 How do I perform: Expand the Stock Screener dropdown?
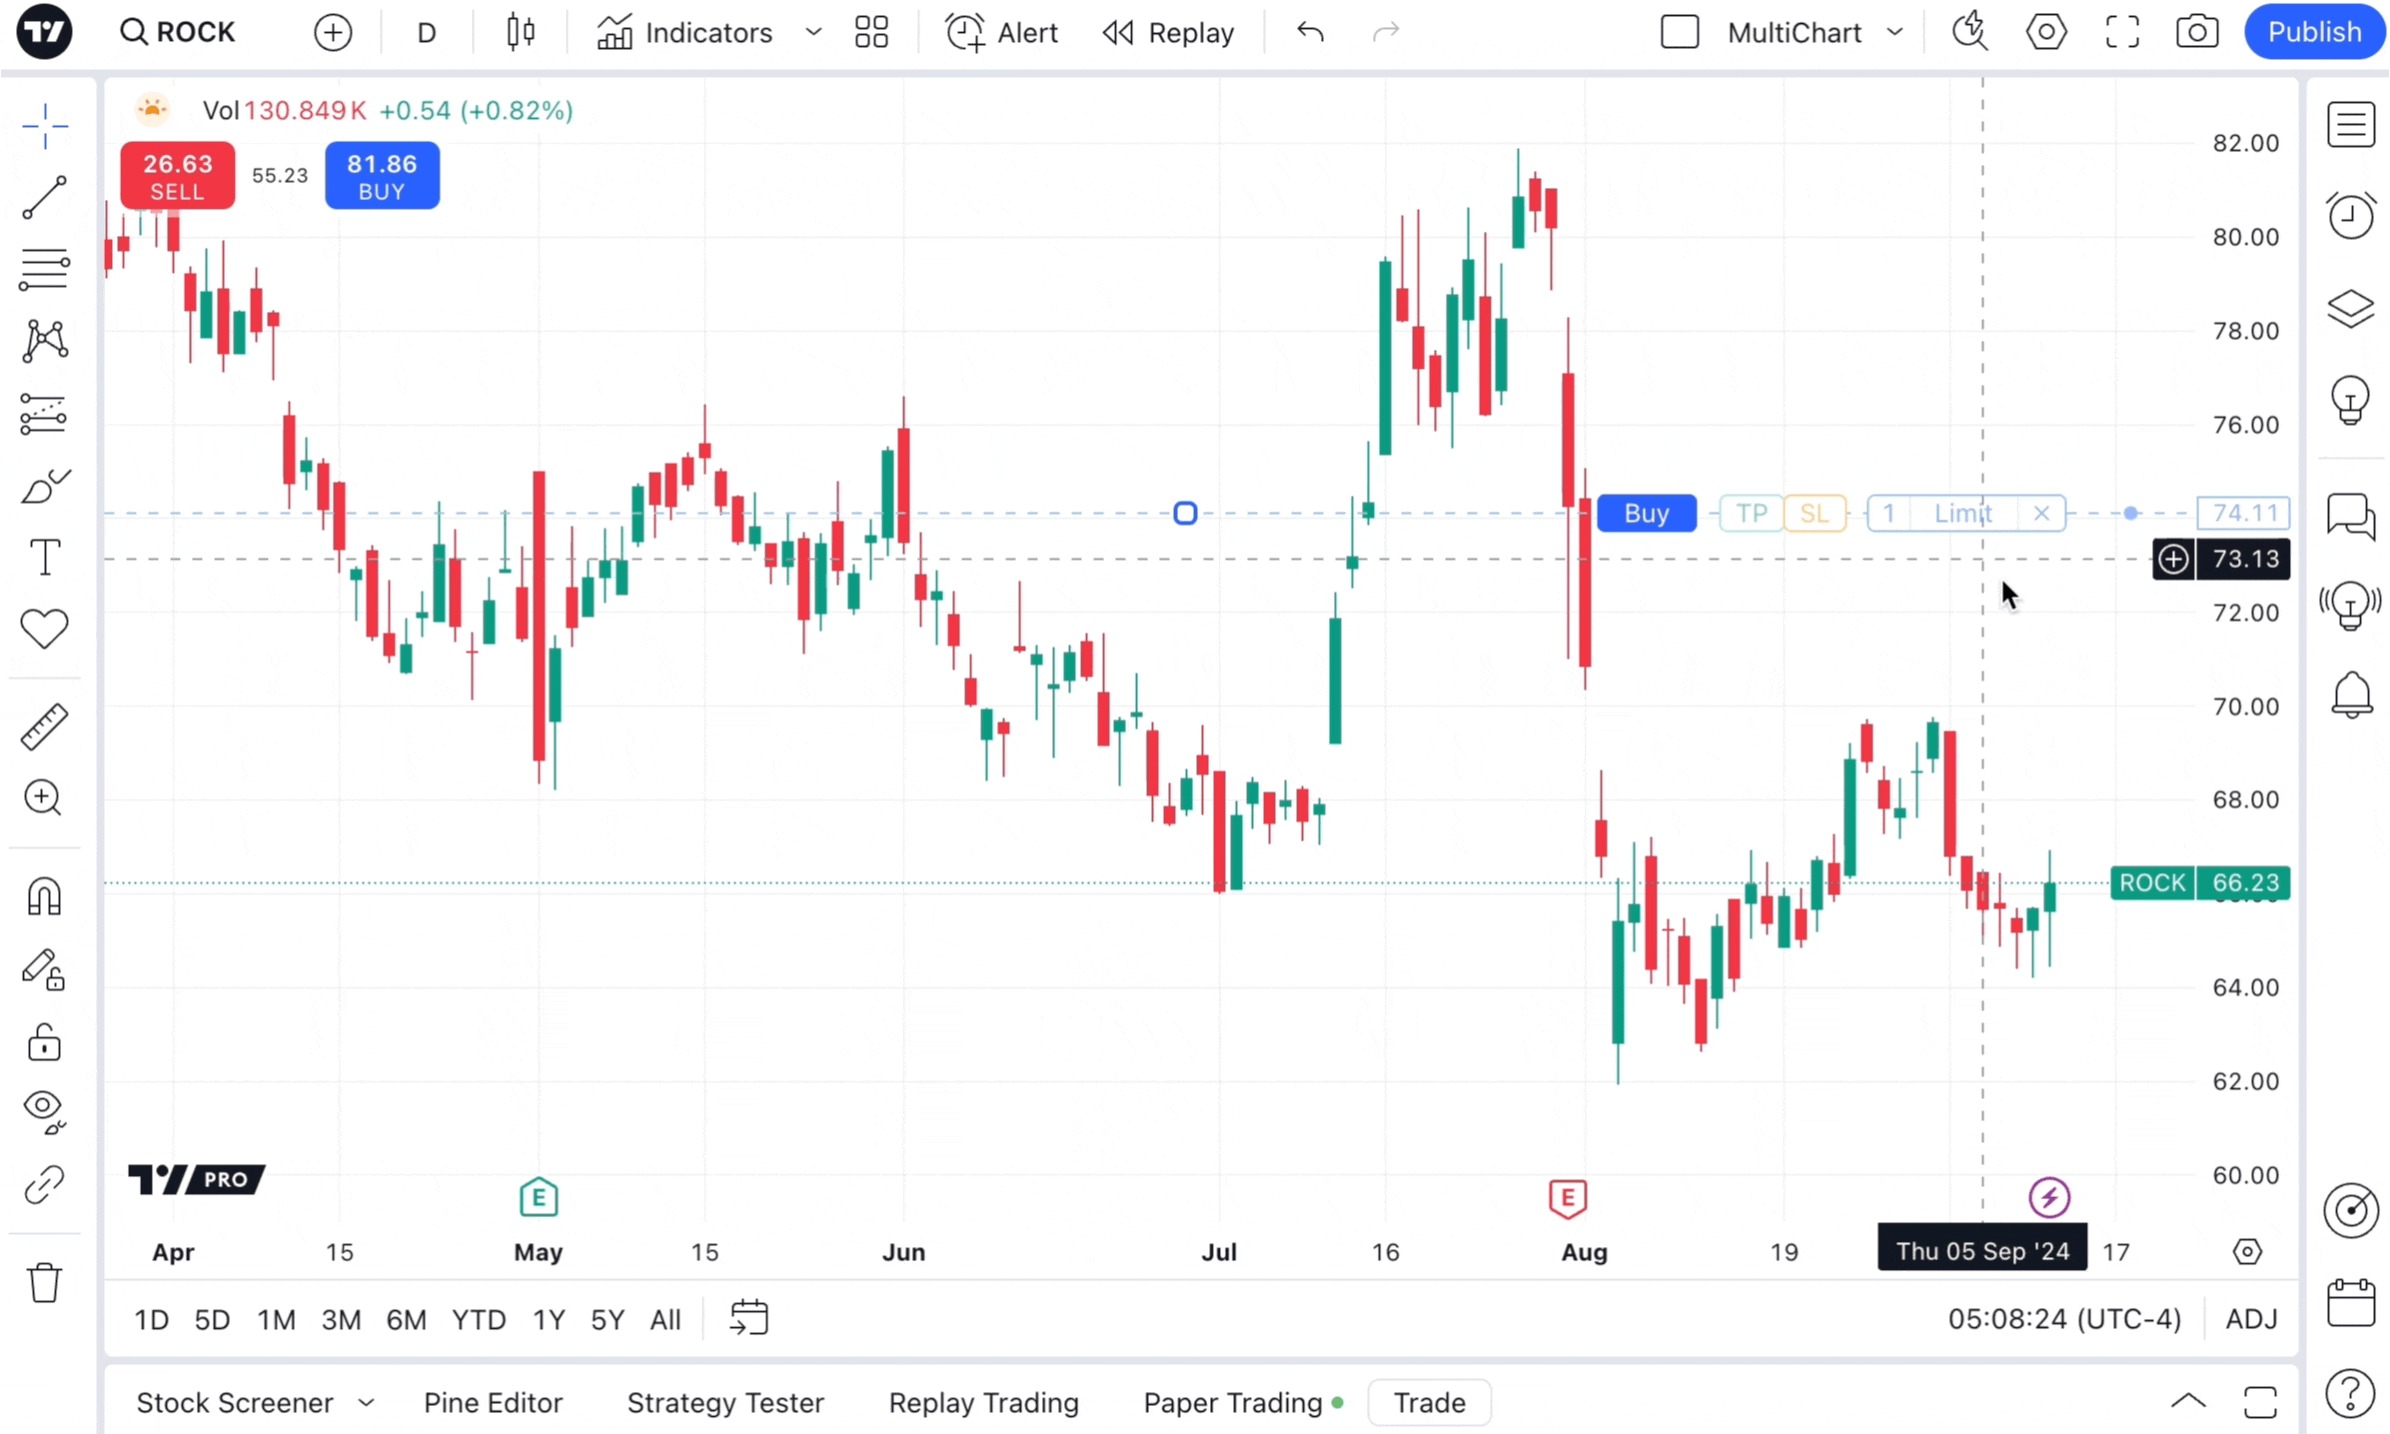[x=366, y=1403]
